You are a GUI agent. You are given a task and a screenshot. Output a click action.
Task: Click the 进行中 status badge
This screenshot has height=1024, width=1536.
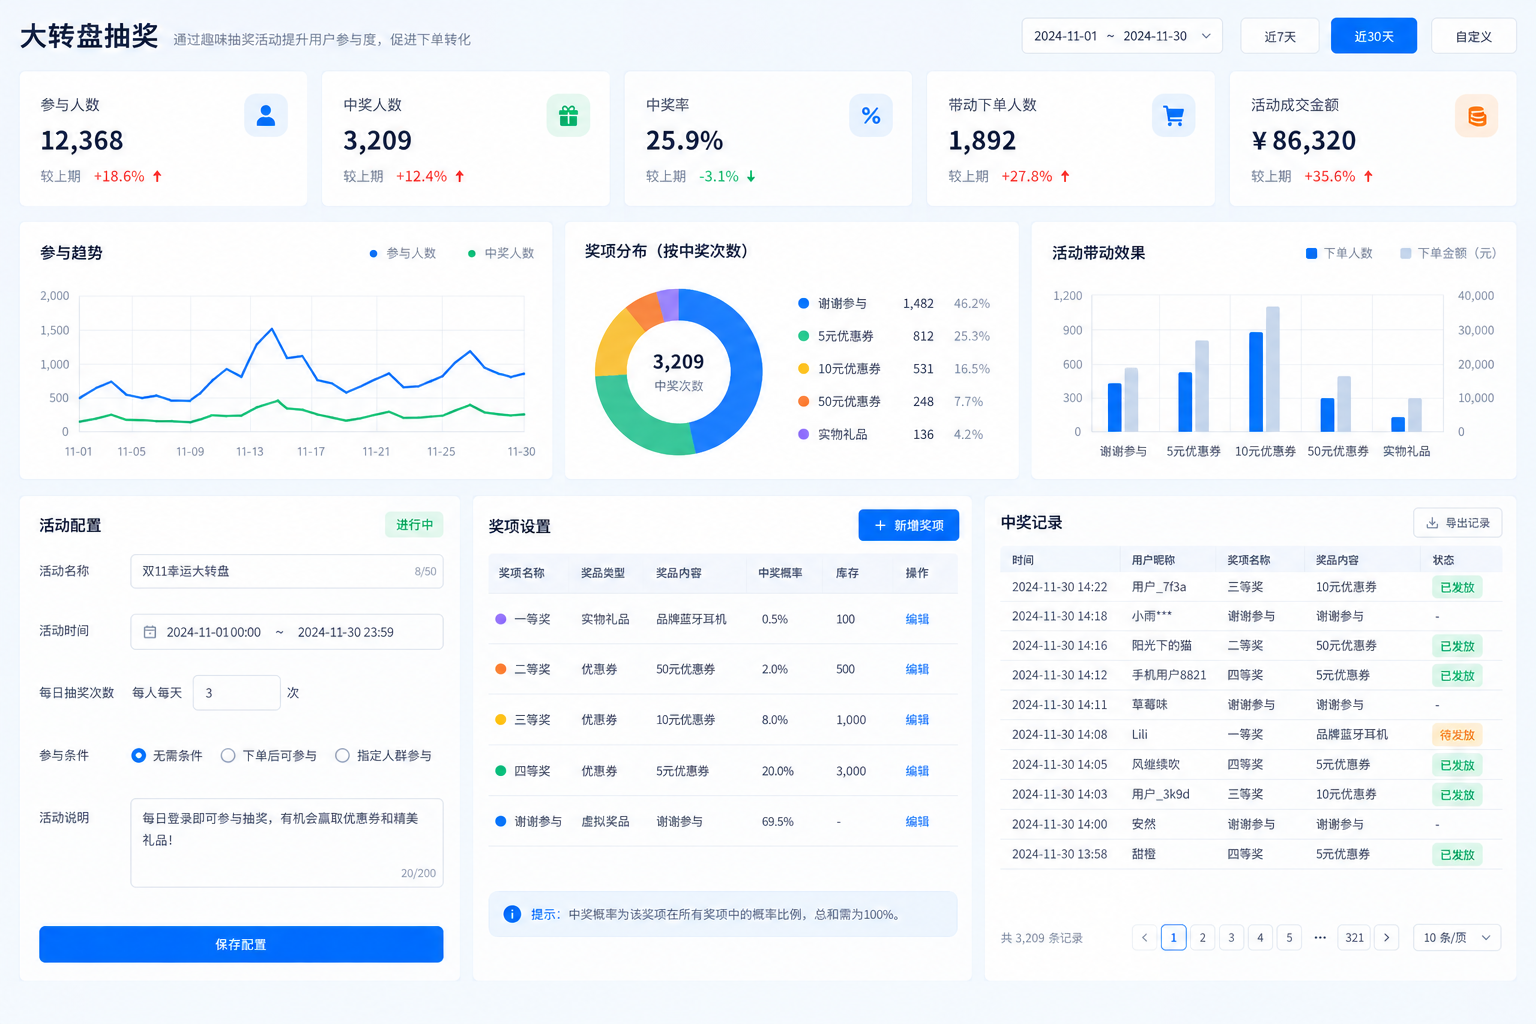(x=414, y=525)
